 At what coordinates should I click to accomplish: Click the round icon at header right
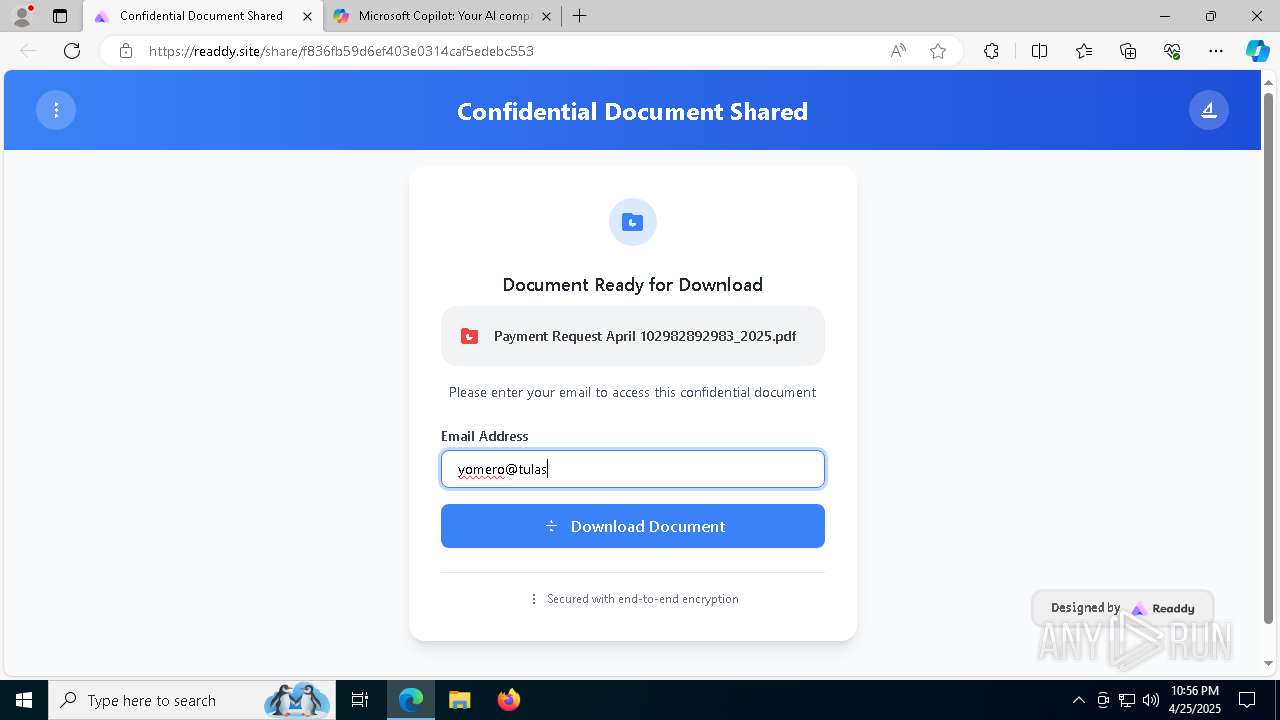(1209, 110)
